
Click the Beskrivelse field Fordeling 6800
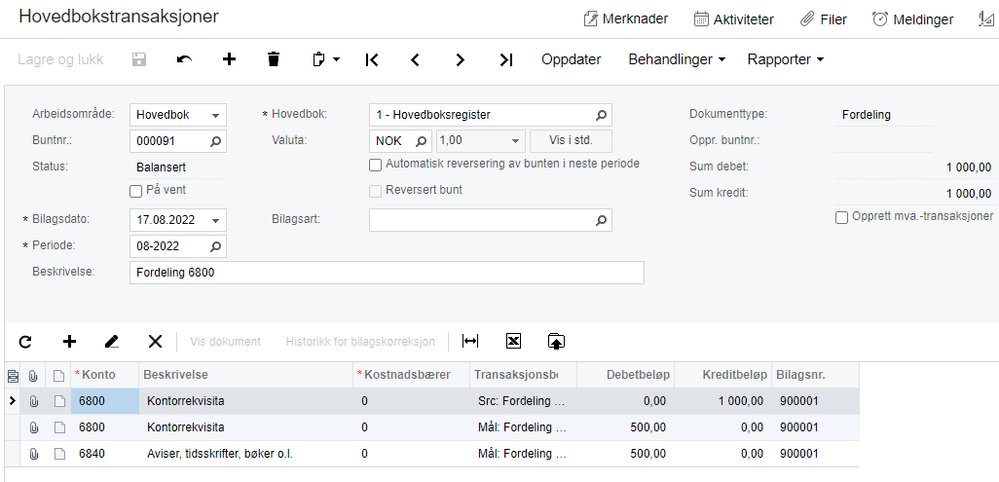pos(387,272)
